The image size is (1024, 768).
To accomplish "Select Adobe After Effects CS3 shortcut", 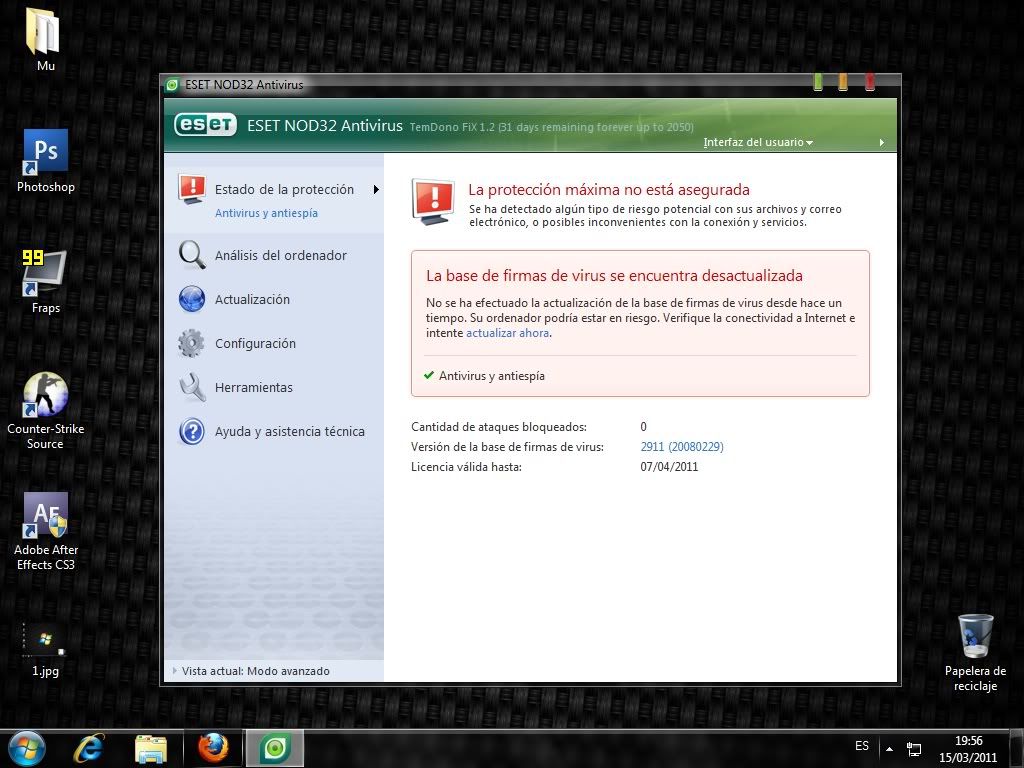I will (x=46, y=532).
